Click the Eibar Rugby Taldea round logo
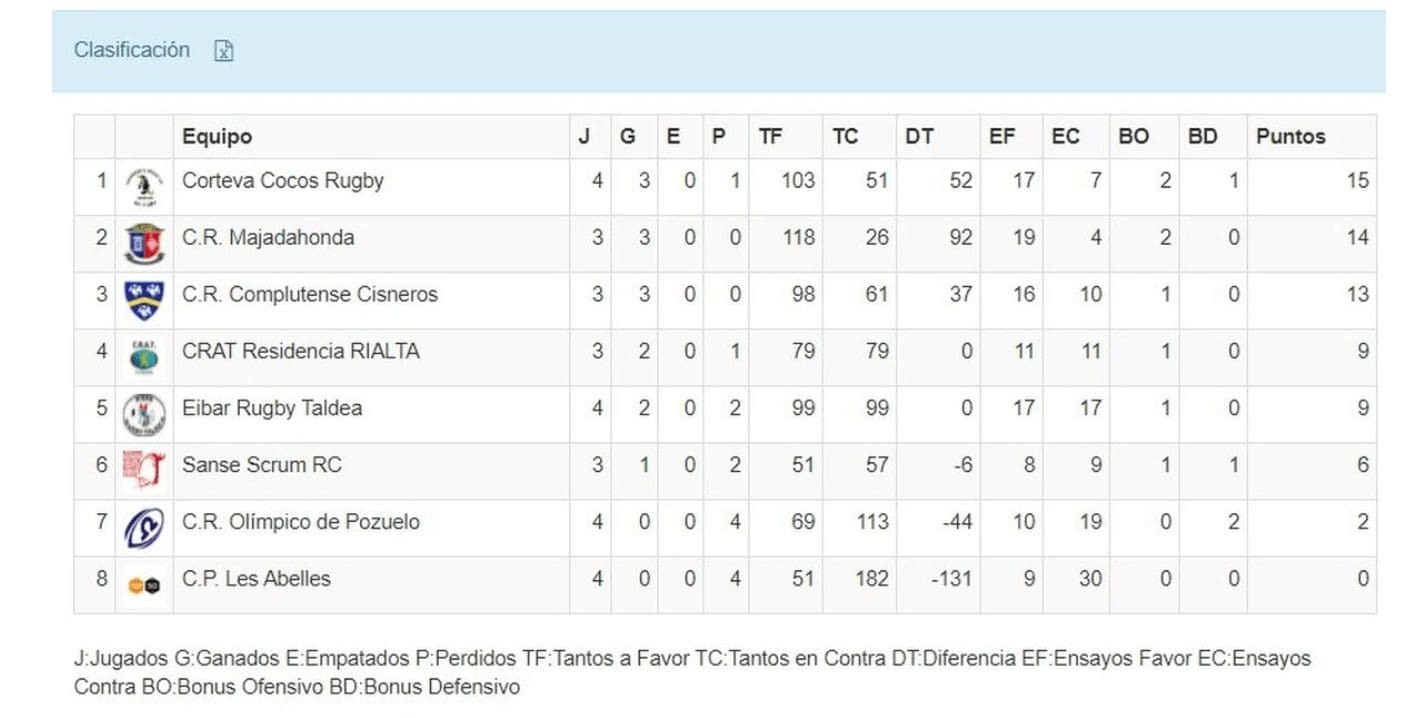This screenshot has width=1402, height=718. tap(144, 414)
